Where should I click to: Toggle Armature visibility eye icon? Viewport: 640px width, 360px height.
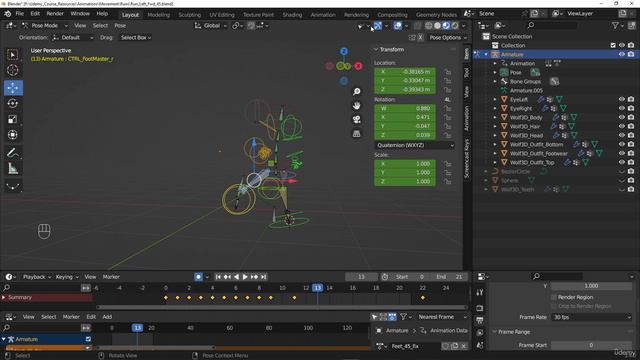coord(622,54)
